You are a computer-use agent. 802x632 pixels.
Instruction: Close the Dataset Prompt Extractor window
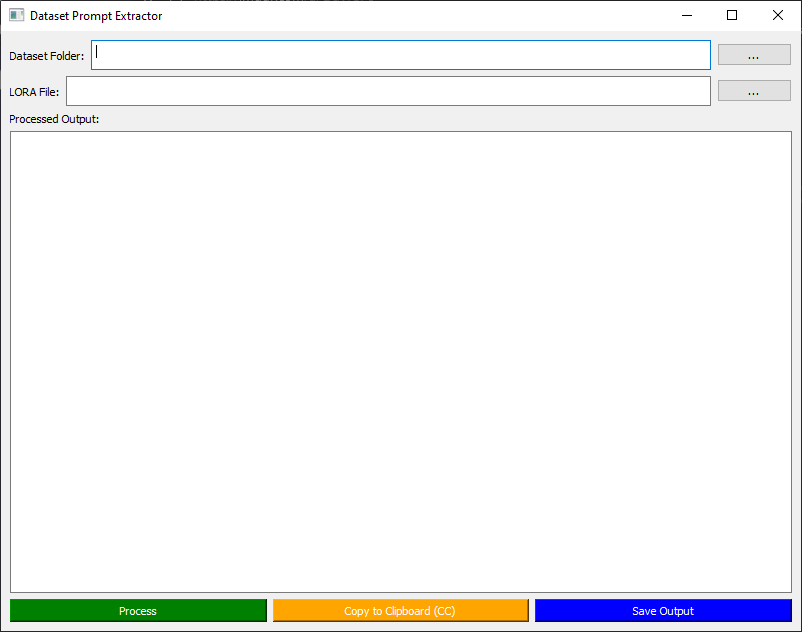click(x=777, y=15)
